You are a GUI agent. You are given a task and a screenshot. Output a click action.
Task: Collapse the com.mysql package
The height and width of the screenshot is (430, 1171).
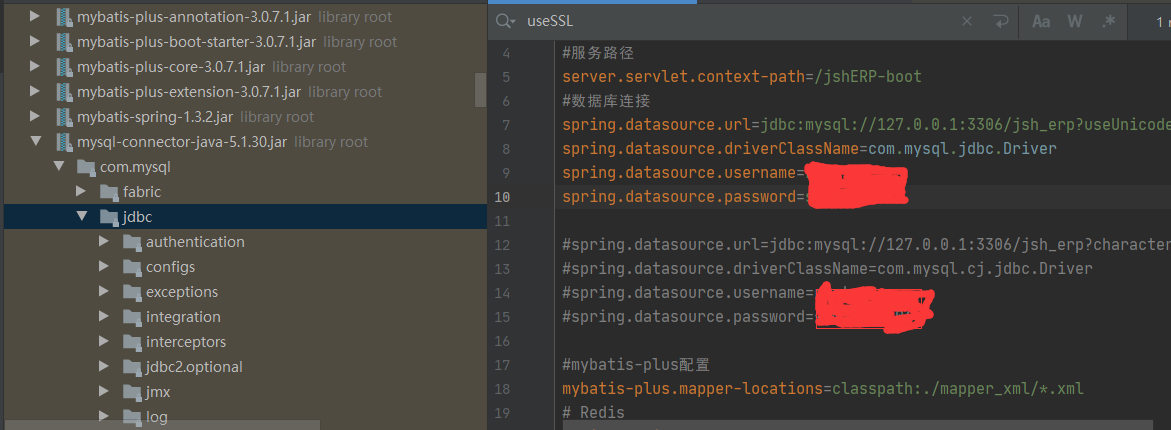(58, 167)
